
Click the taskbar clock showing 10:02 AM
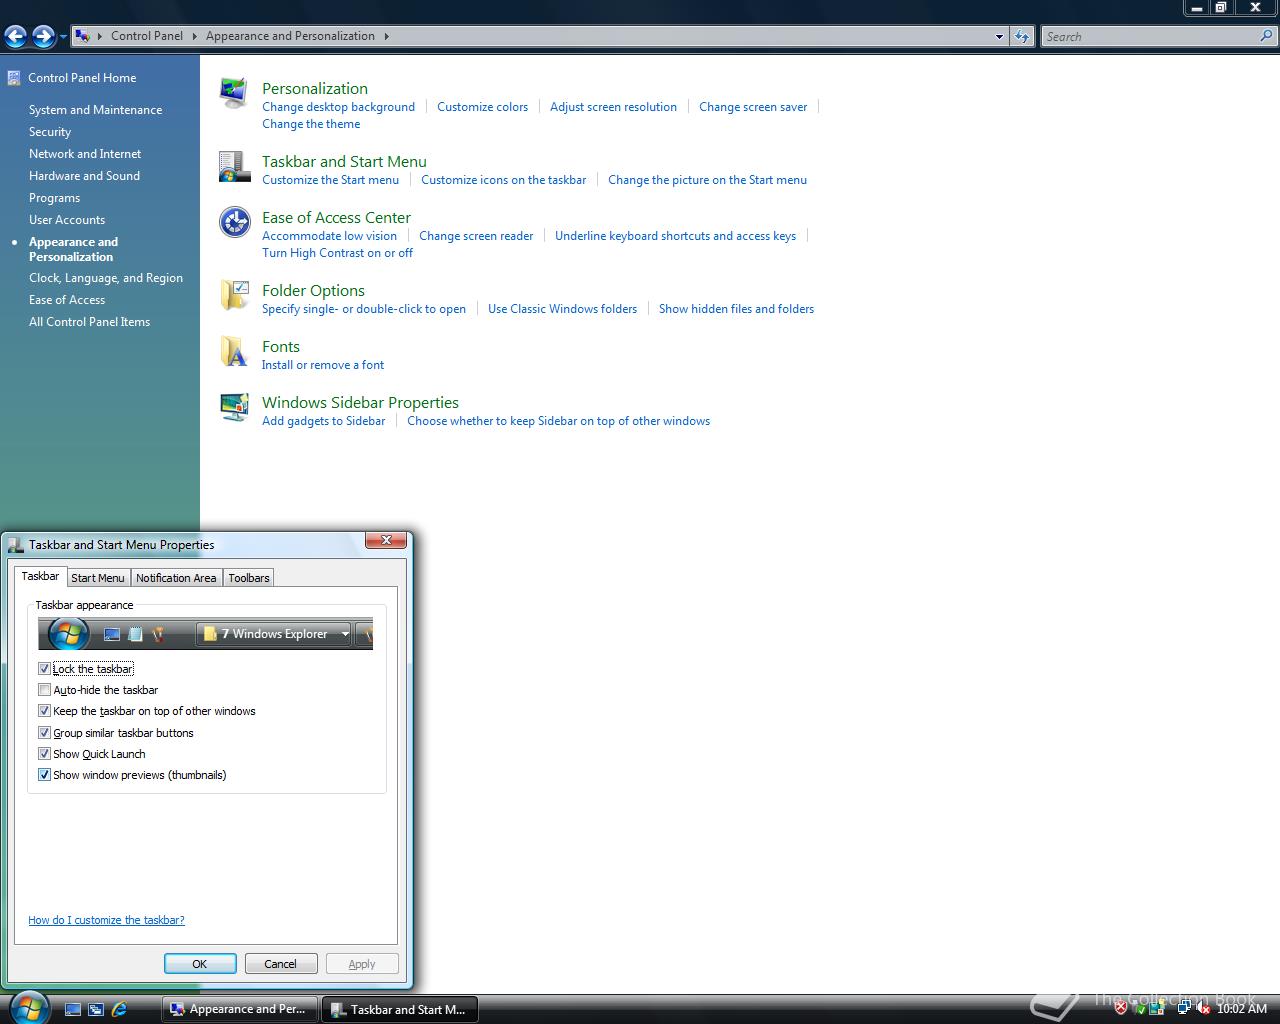pyautogui.click(x=1241, y=1008)
